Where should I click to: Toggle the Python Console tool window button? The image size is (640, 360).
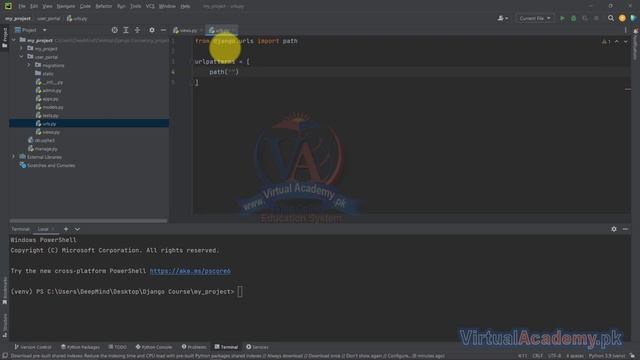[x=154, y=347]
